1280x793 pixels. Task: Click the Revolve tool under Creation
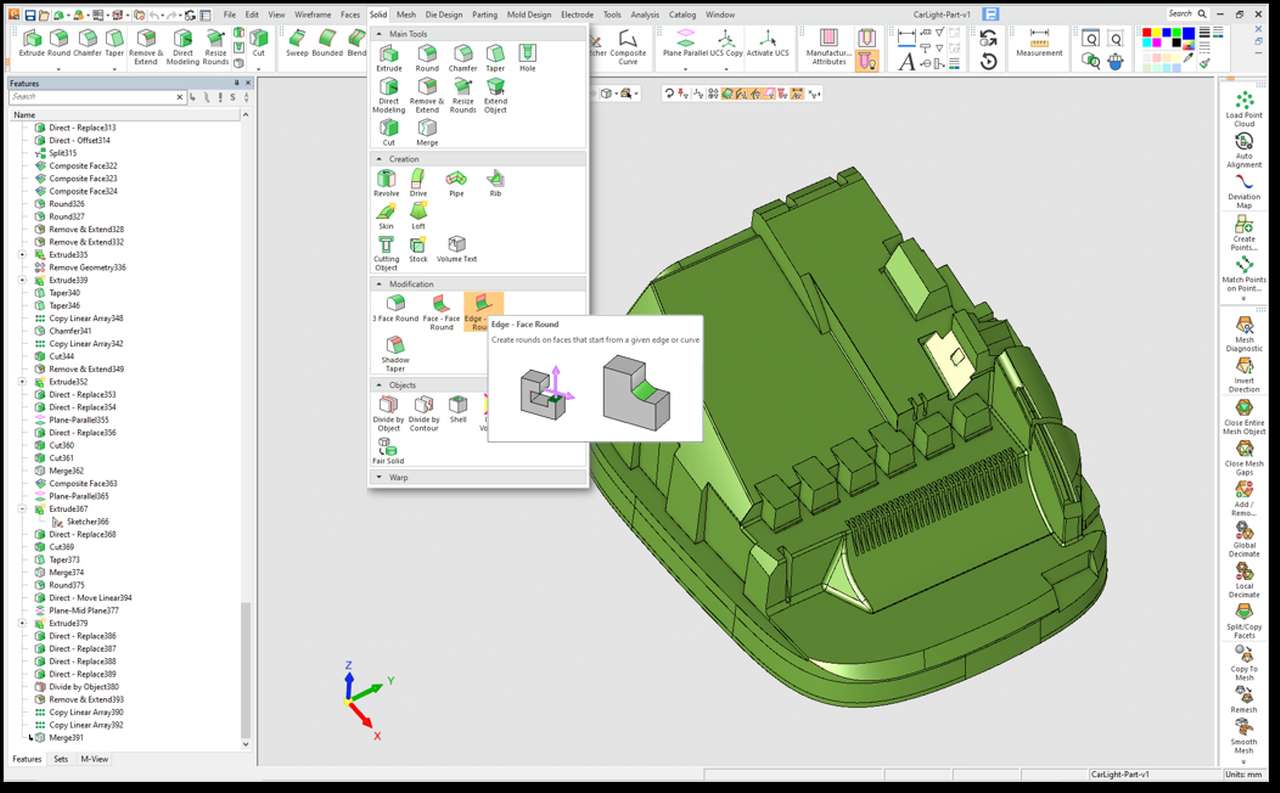386,182
